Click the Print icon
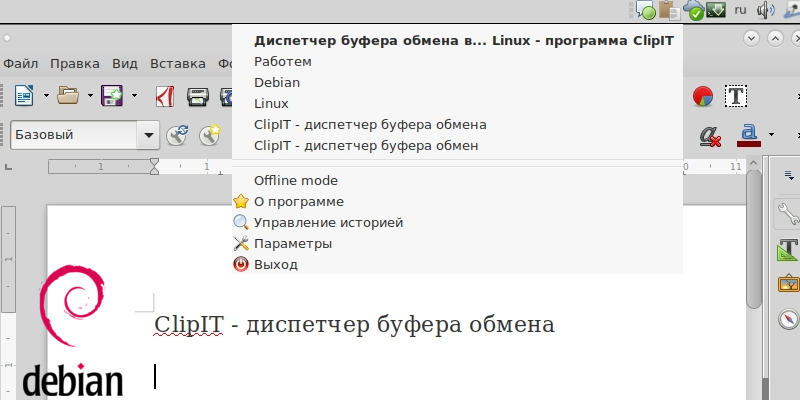Image resolution: width=800 pixels, height=400 pixels. pyautogui.click(x=198, y=95)
